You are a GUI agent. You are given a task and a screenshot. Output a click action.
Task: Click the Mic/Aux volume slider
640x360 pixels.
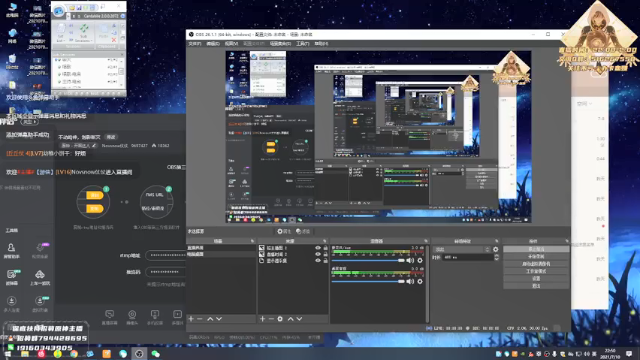coord(369,260)
